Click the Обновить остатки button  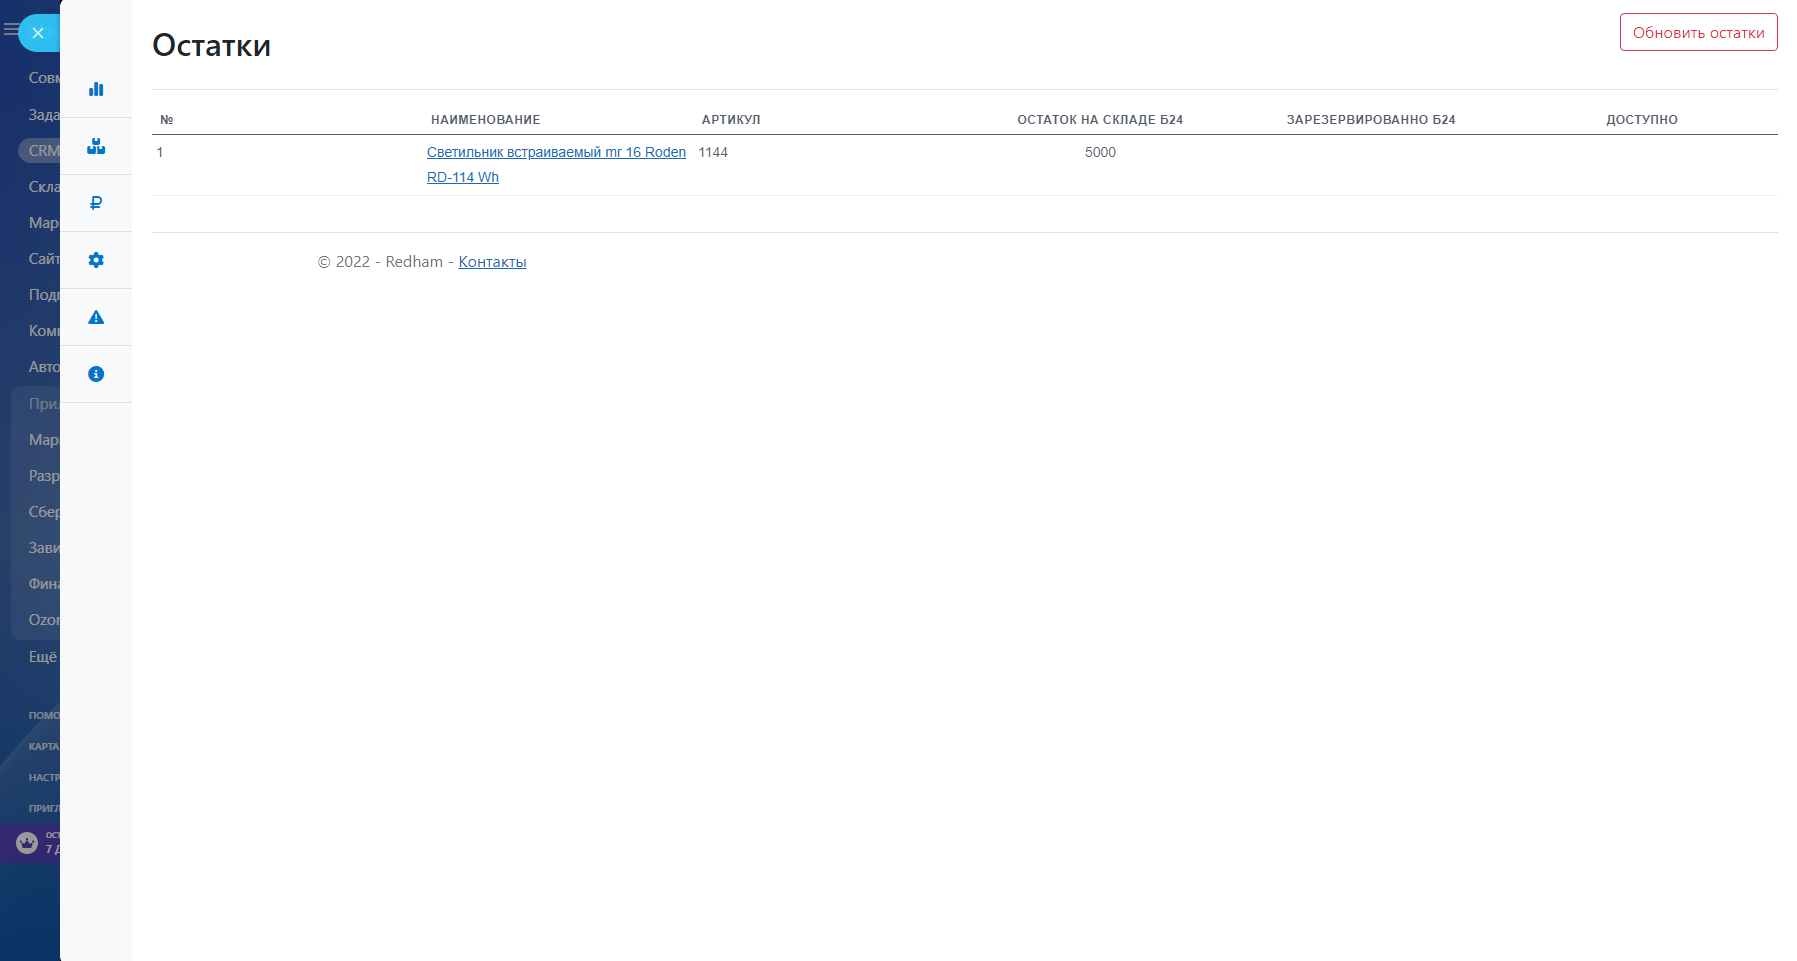pos(1698,32)
